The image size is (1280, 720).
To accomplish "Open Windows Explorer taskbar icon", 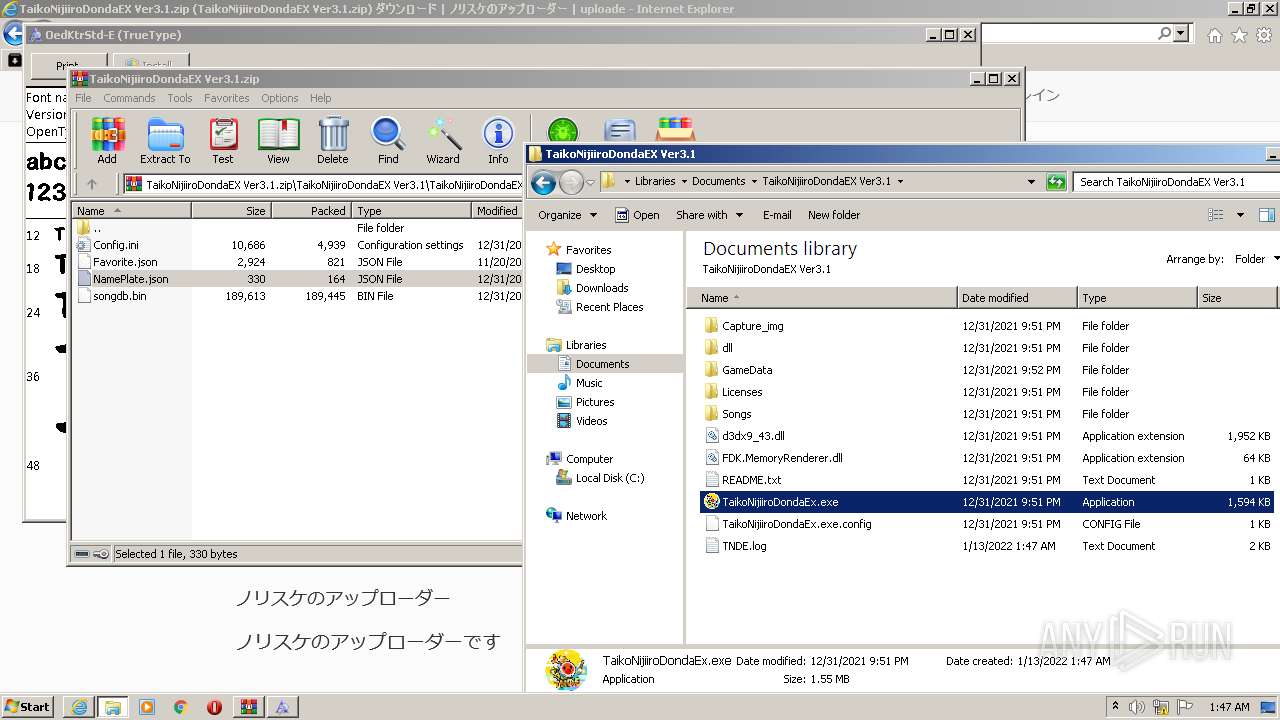I will click(112, 707).
